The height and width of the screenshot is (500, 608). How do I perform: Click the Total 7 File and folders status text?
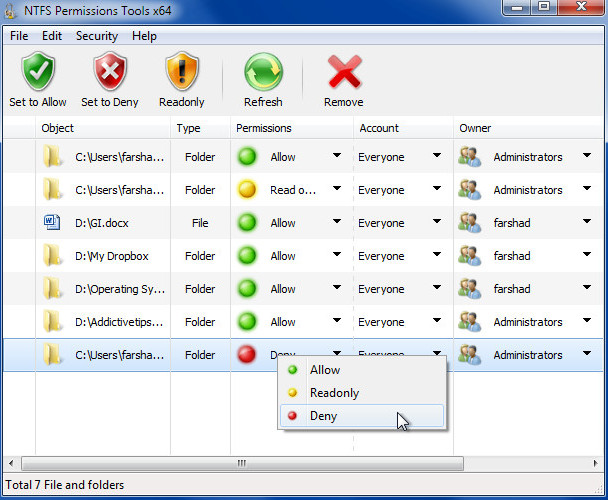pos(65,485)
